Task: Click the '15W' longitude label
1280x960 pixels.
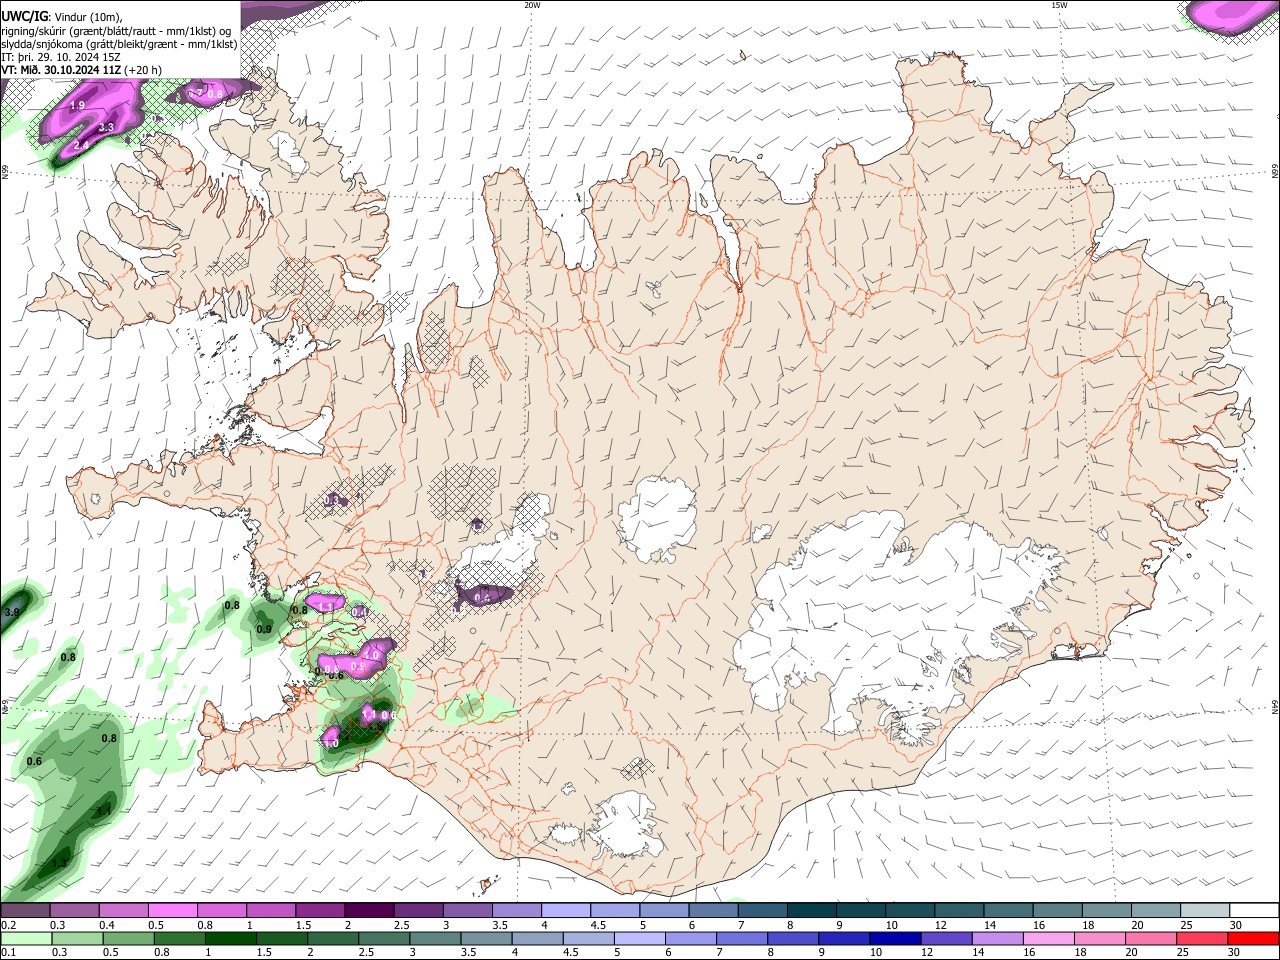Action: tap(1059, 5)
